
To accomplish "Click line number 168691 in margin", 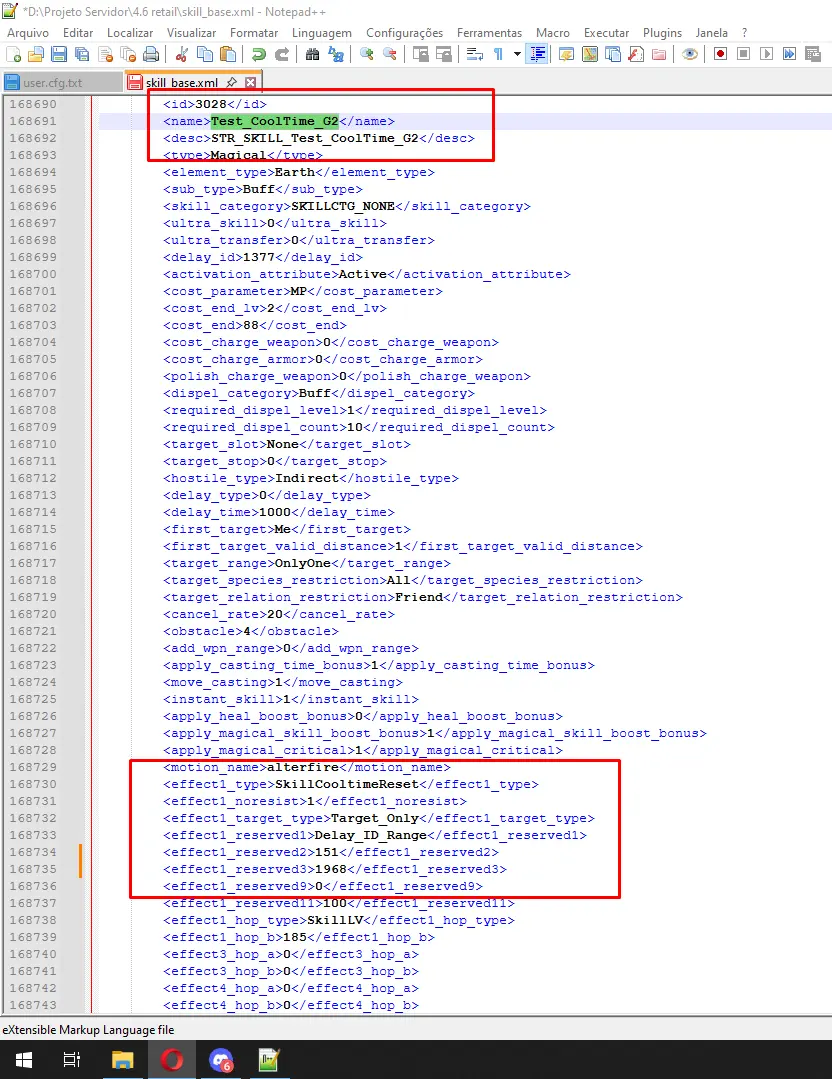I will 33,121.
